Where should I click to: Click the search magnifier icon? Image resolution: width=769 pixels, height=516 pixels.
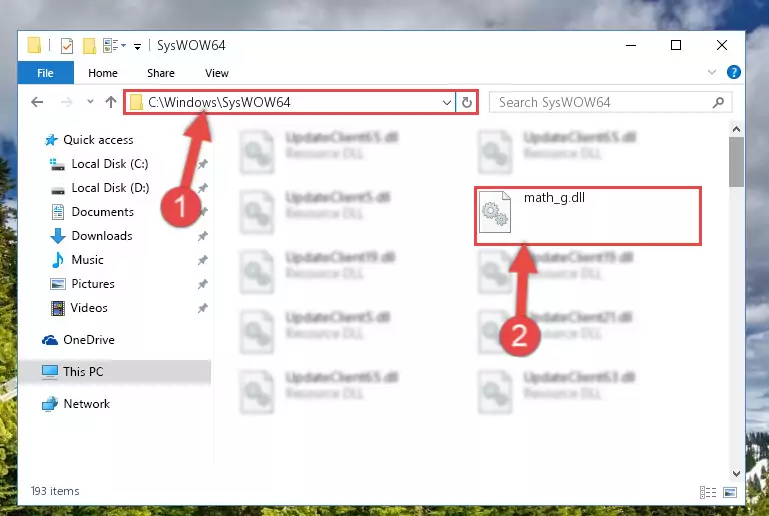pos(718,102)
